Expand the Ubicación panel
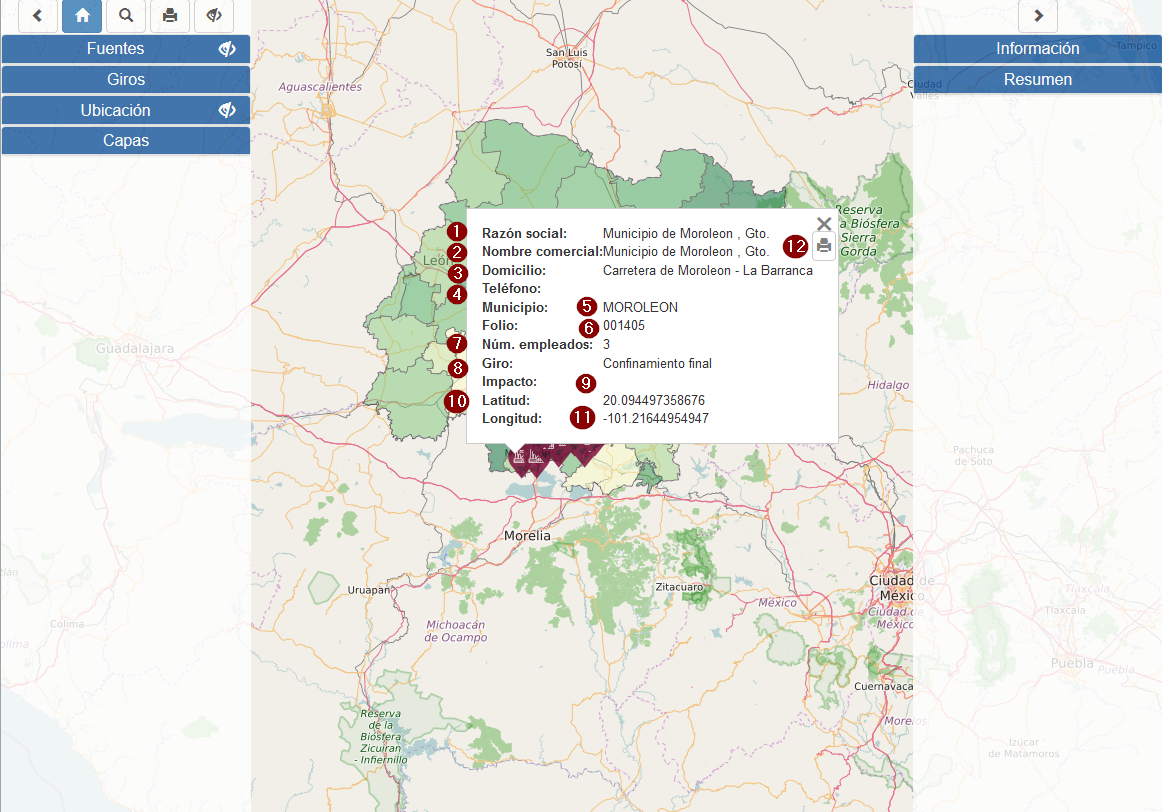 116,110
